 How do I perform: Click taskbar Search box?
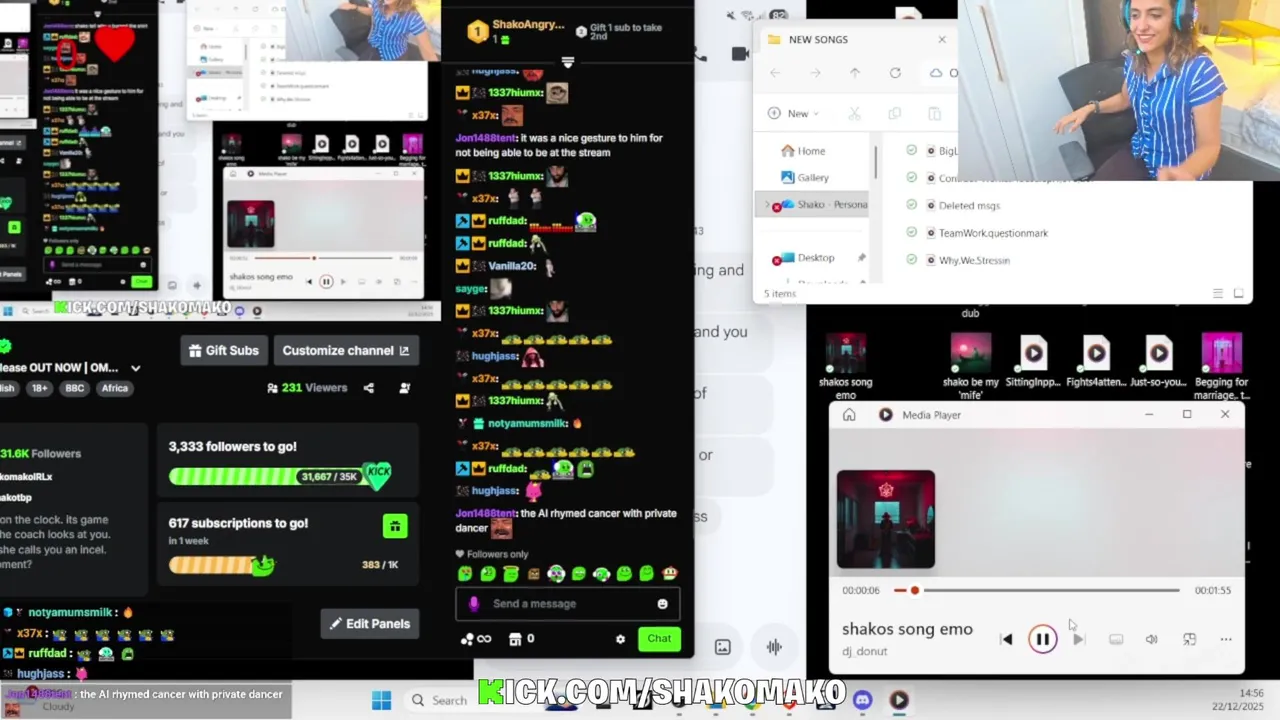pyautogui.click(x=439, y=700)
